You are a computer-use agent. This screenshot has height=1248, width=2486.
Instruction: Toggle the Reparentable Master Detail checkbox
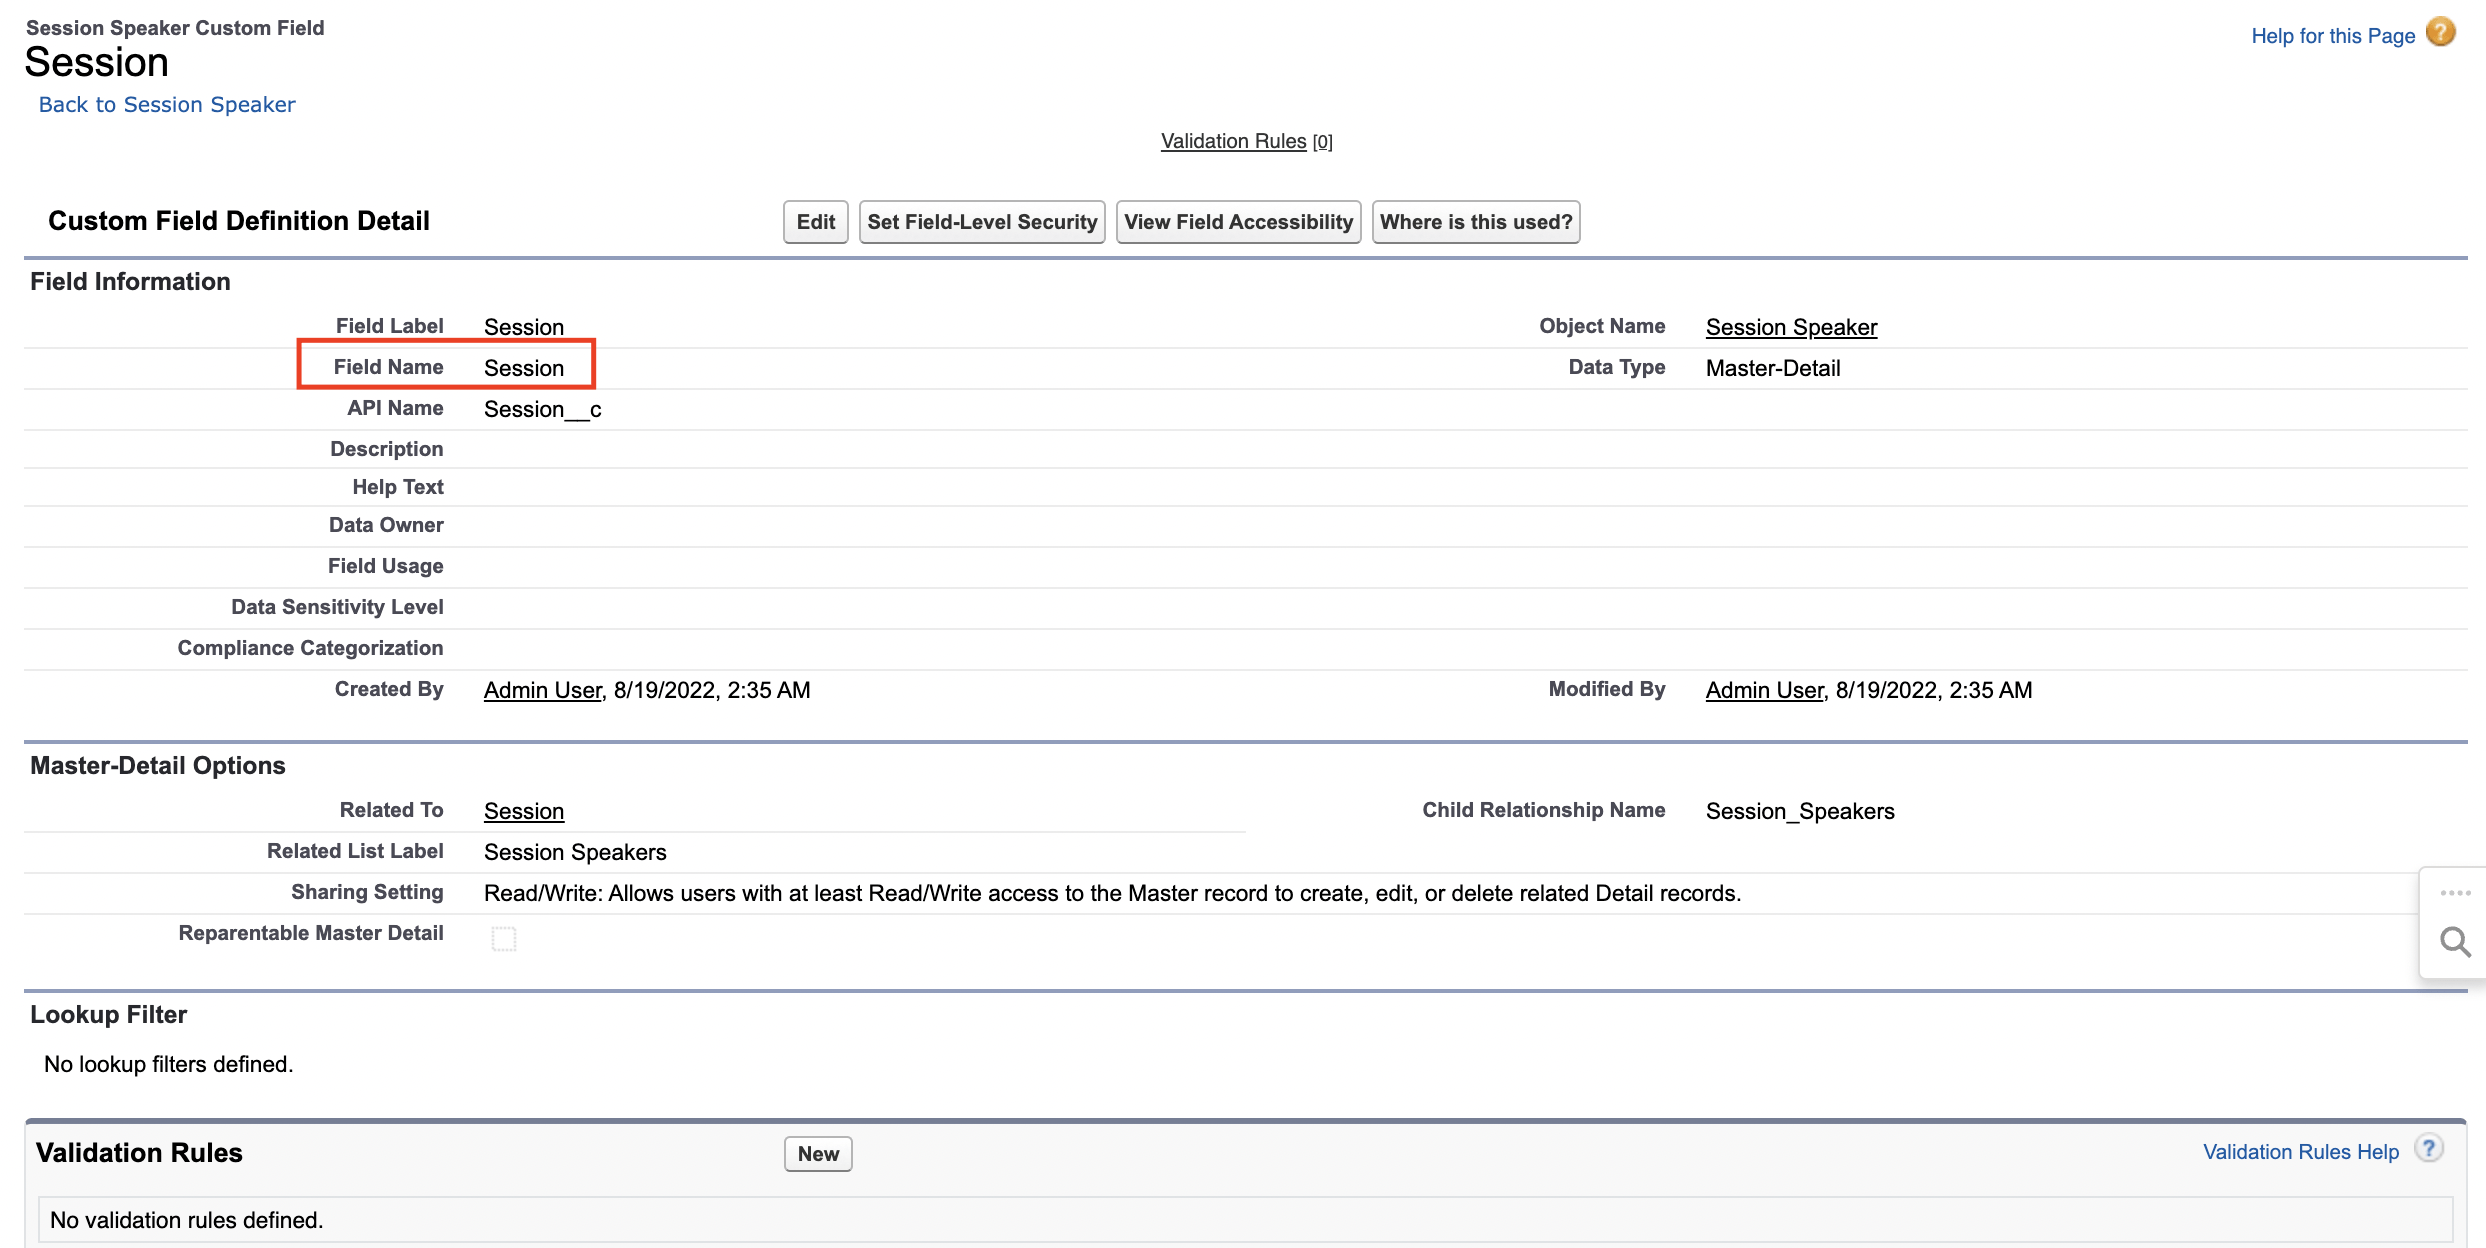504,938
